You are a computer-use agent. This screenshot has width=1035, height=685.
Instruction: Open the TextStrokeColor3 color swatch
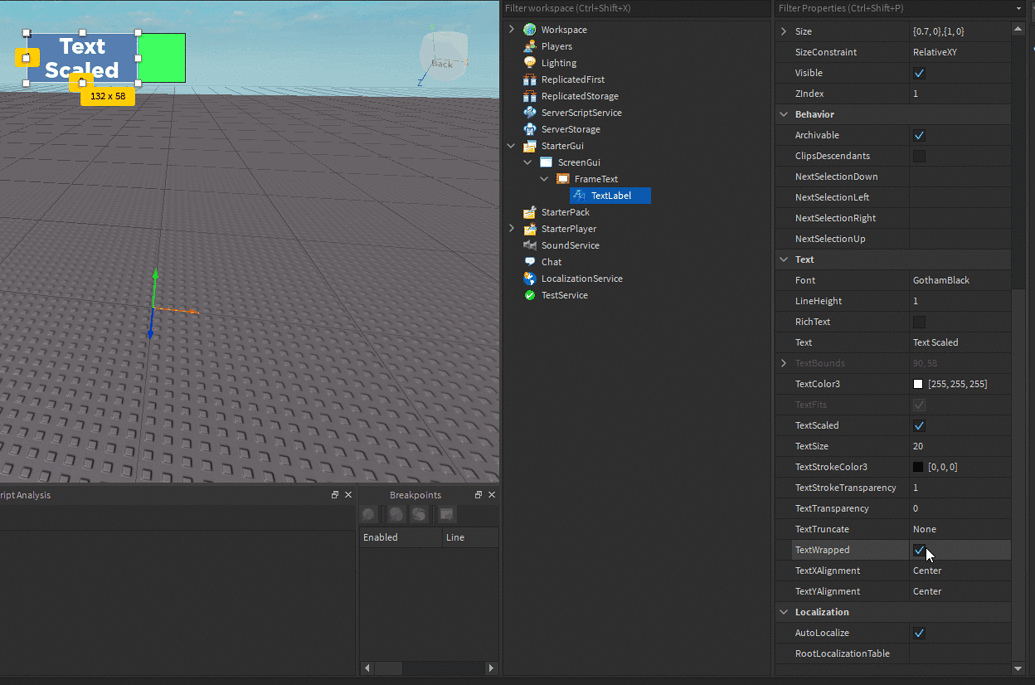coord(918,467)
